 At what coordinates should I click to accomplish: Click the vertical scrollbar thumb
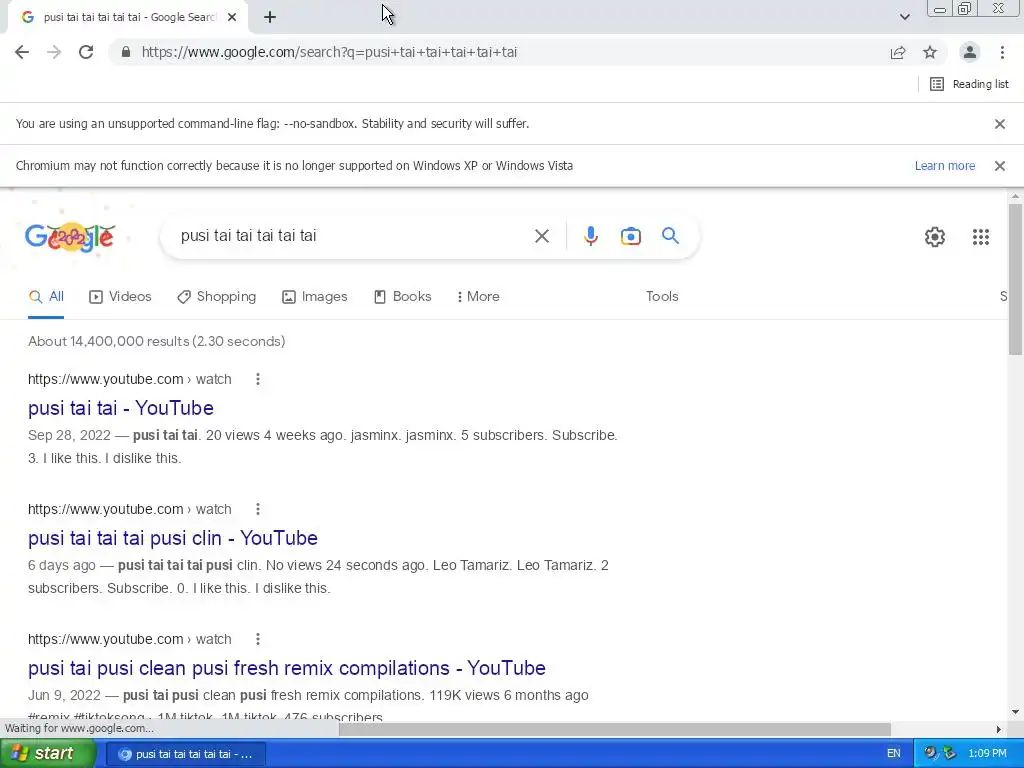pos(1015,280)
